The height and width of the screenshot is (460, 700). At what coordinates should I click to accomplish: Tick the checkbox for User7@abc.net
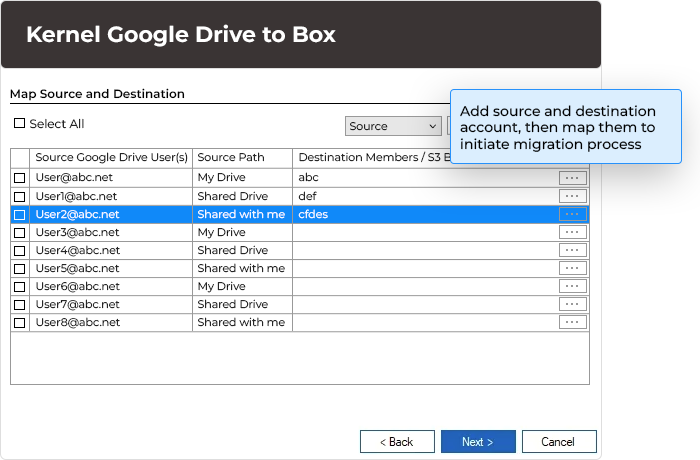pyautogui.click(x=20, y=305)
